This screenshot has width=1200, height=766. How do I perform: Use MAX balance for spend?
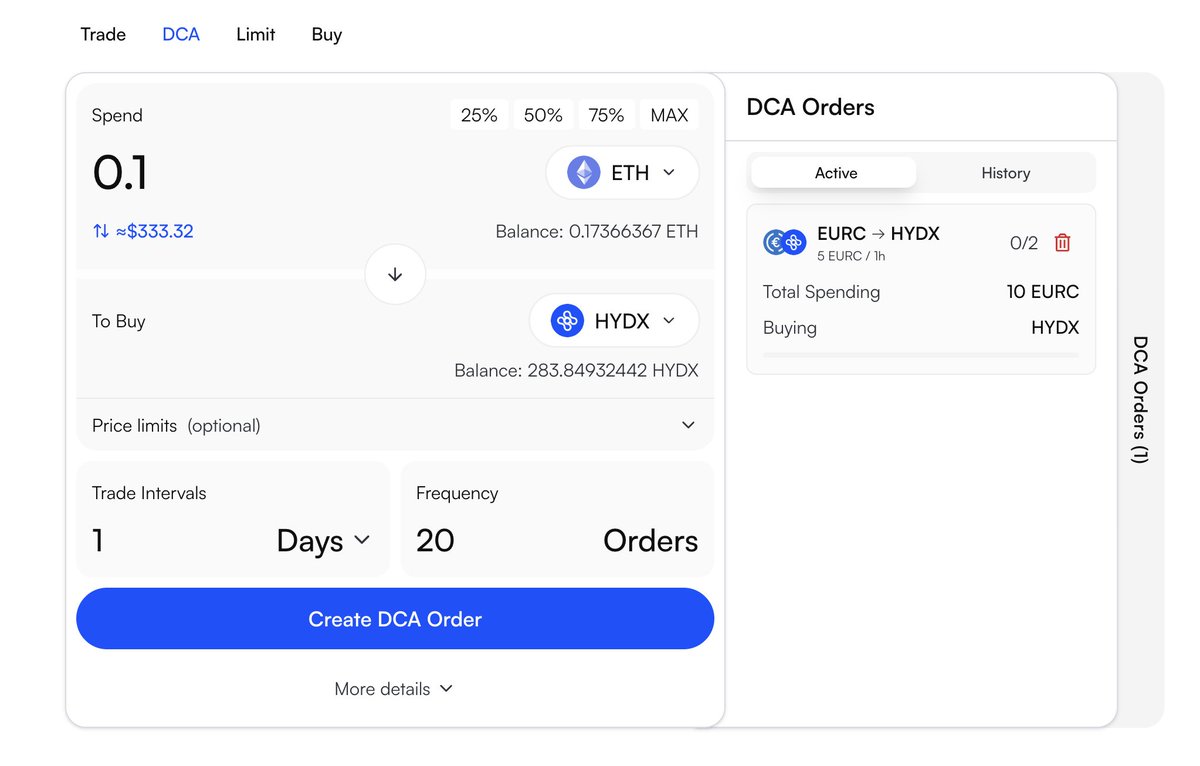[669, 115]
